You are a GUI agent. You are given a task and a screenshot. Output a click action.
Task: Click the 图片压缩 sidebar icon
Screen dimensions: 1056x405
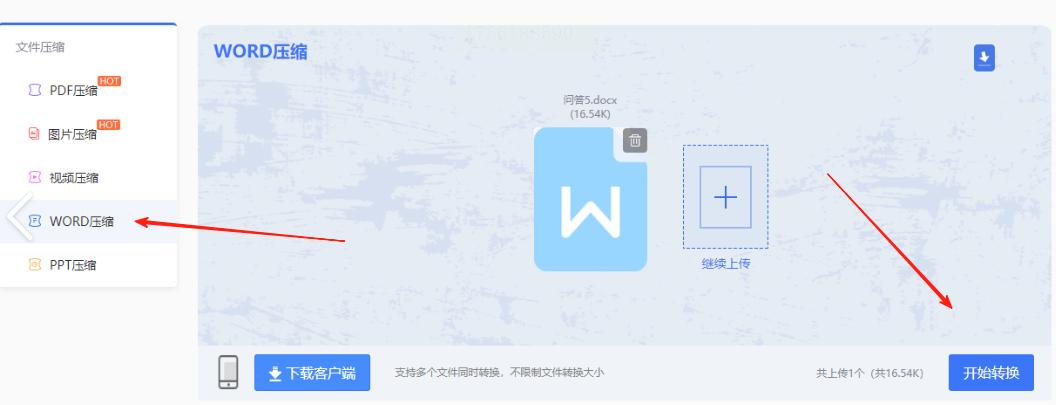34,134
